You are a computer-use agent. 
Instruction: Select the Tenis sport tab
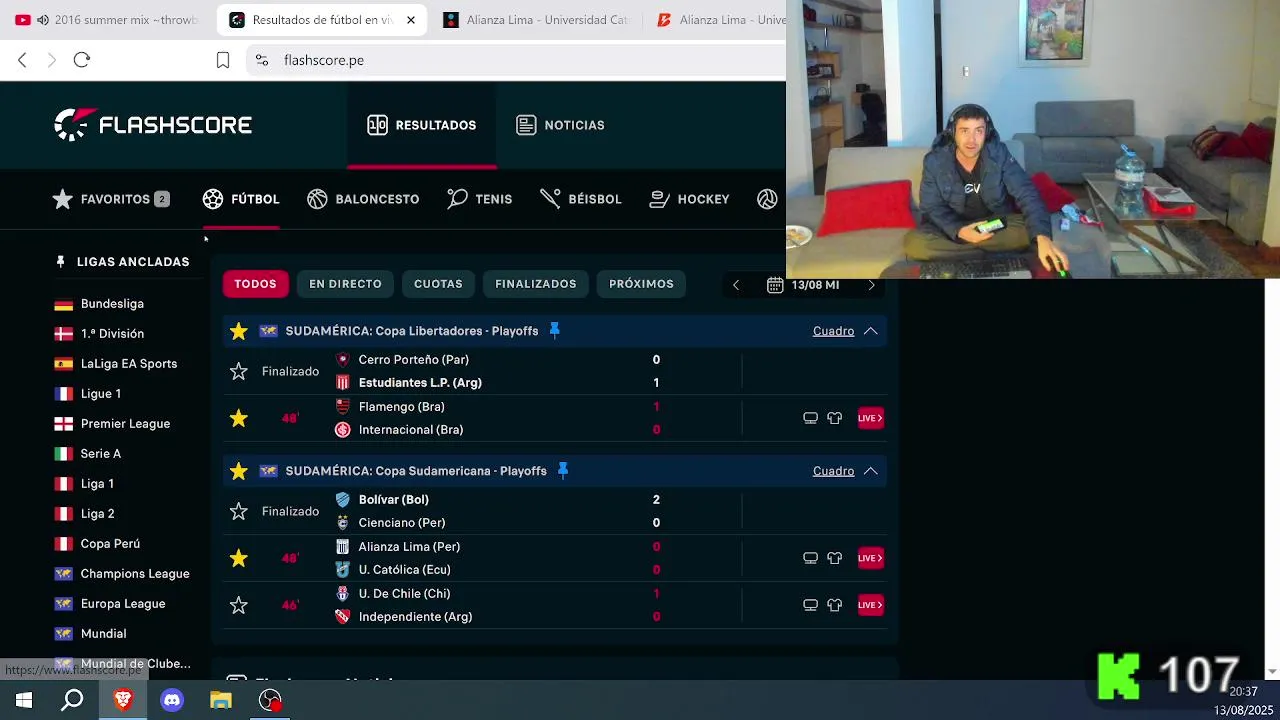pos(479,199)
